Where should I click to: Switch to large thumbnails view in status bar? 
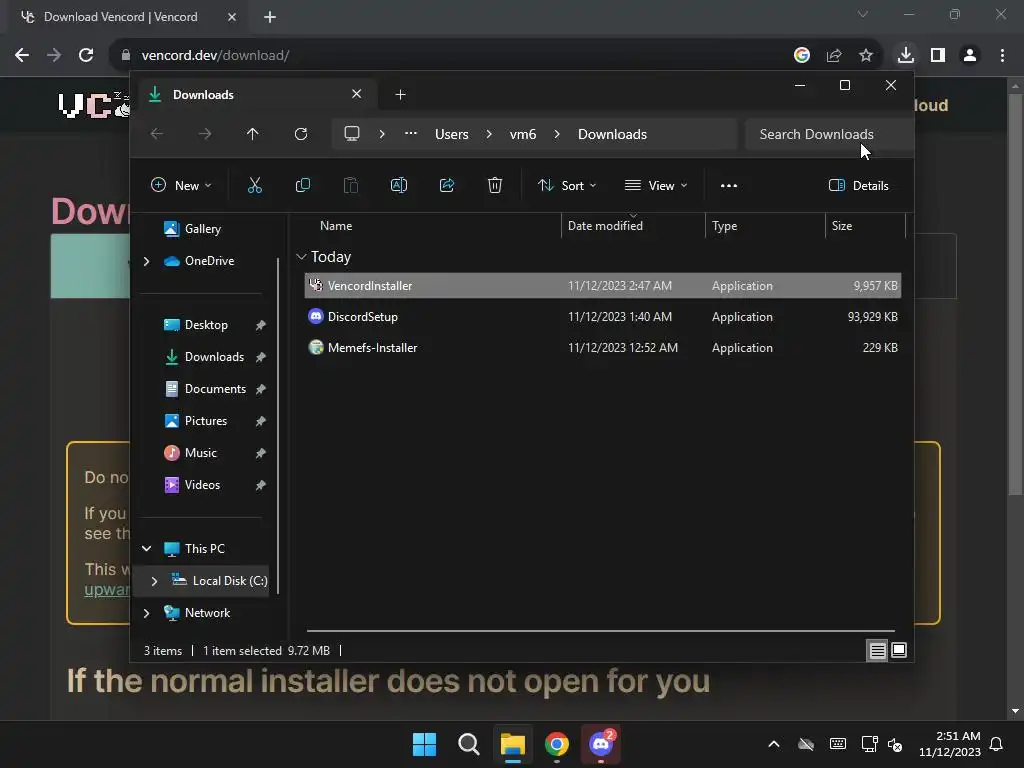[899, 650]
